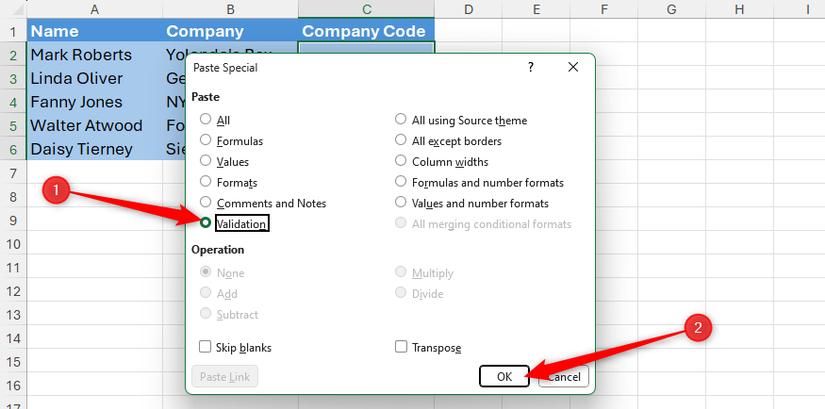This screenshot has height=409, width=825.
Task: Click the Fanny Jones cell
Action: coord(95,102)
